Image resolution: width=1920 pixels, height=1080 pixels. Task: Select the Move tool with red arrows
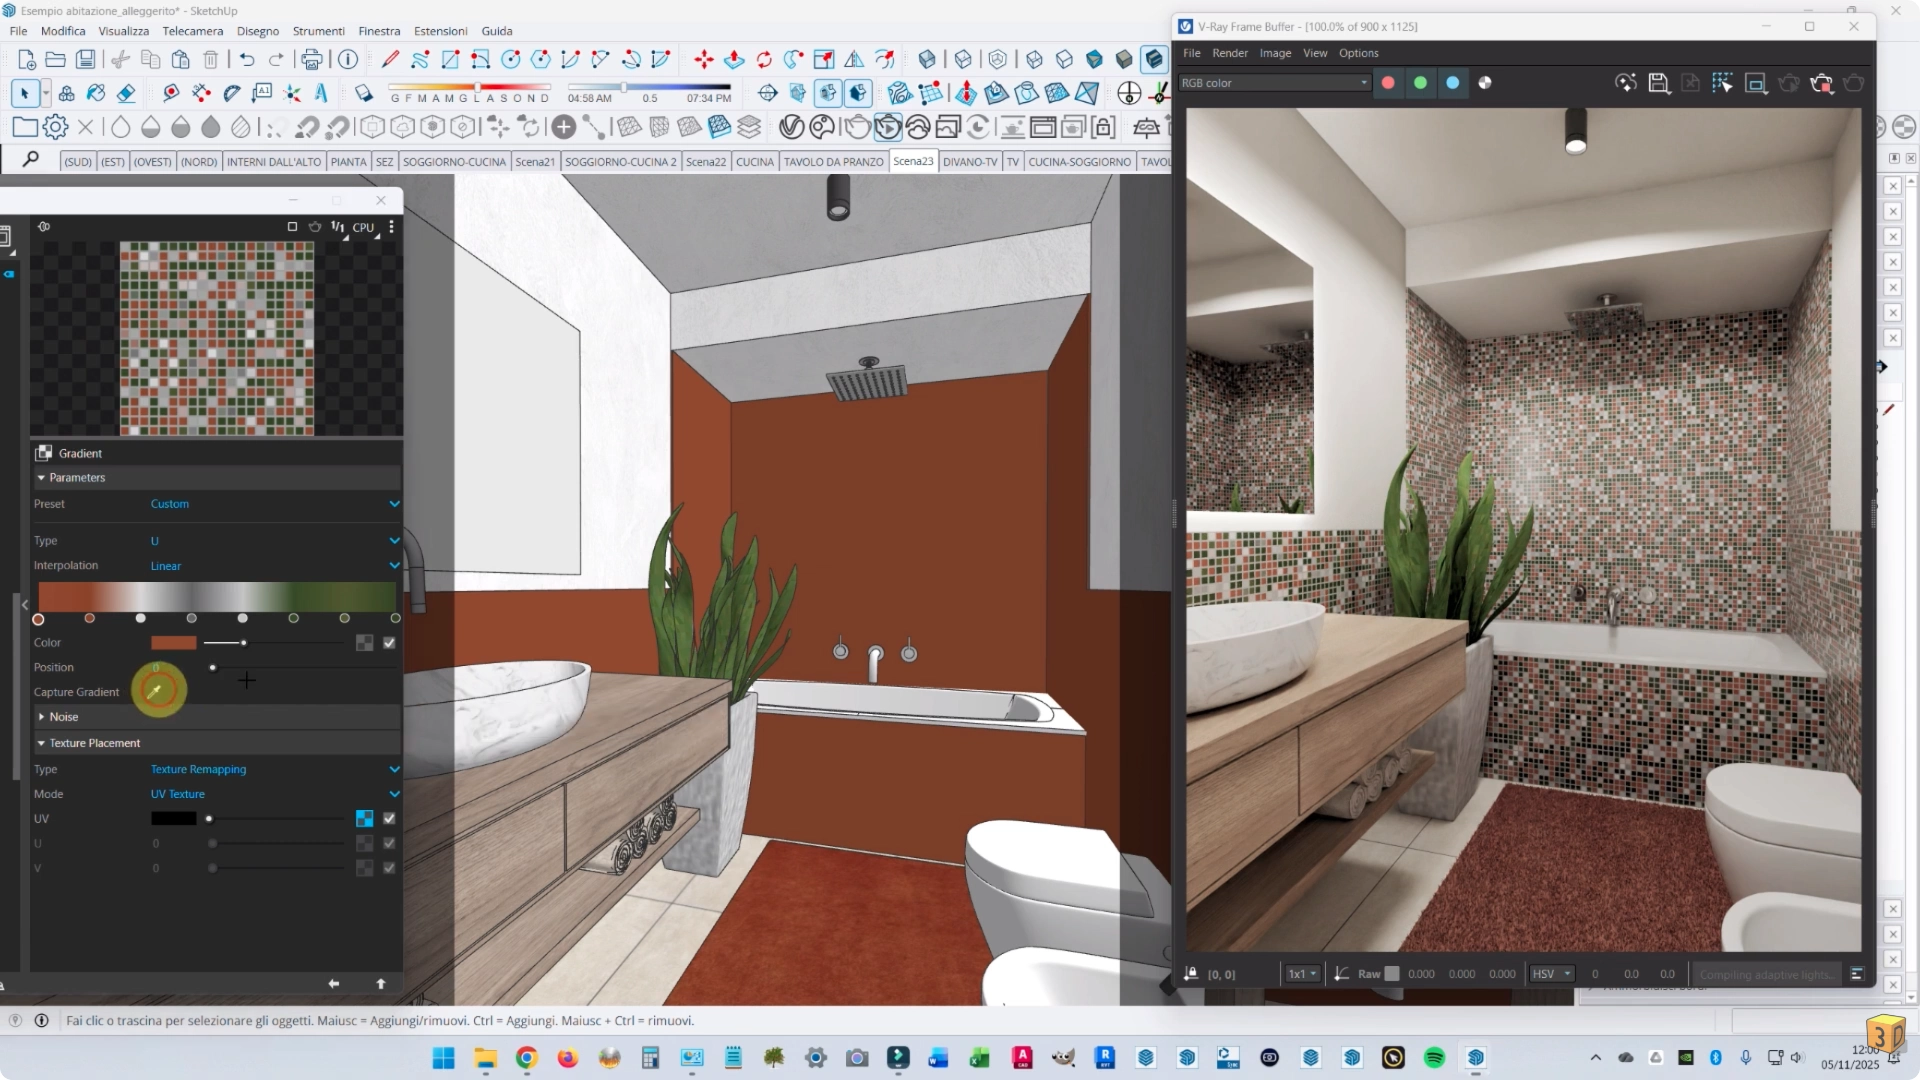704,60
